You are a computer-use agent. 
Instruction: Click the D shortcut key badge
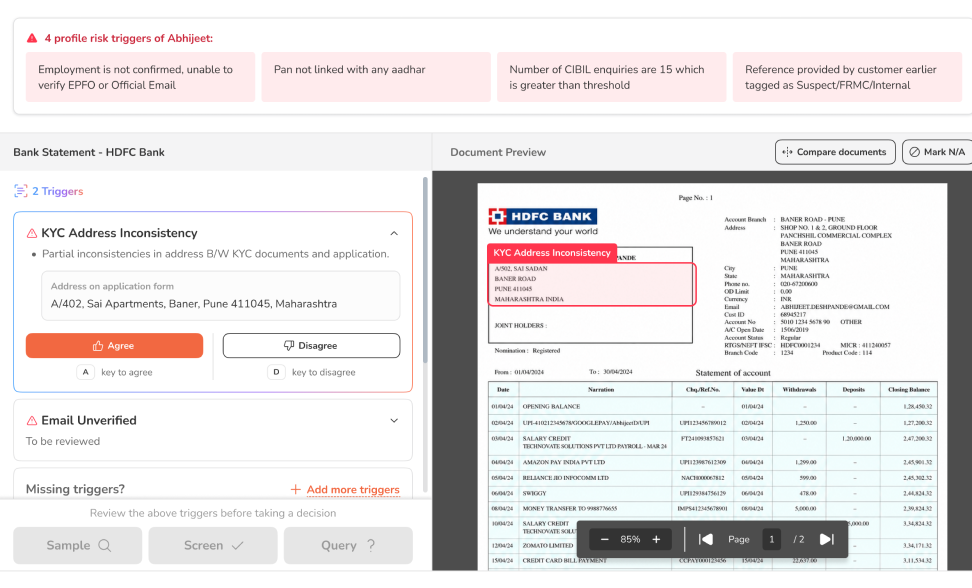276,372
